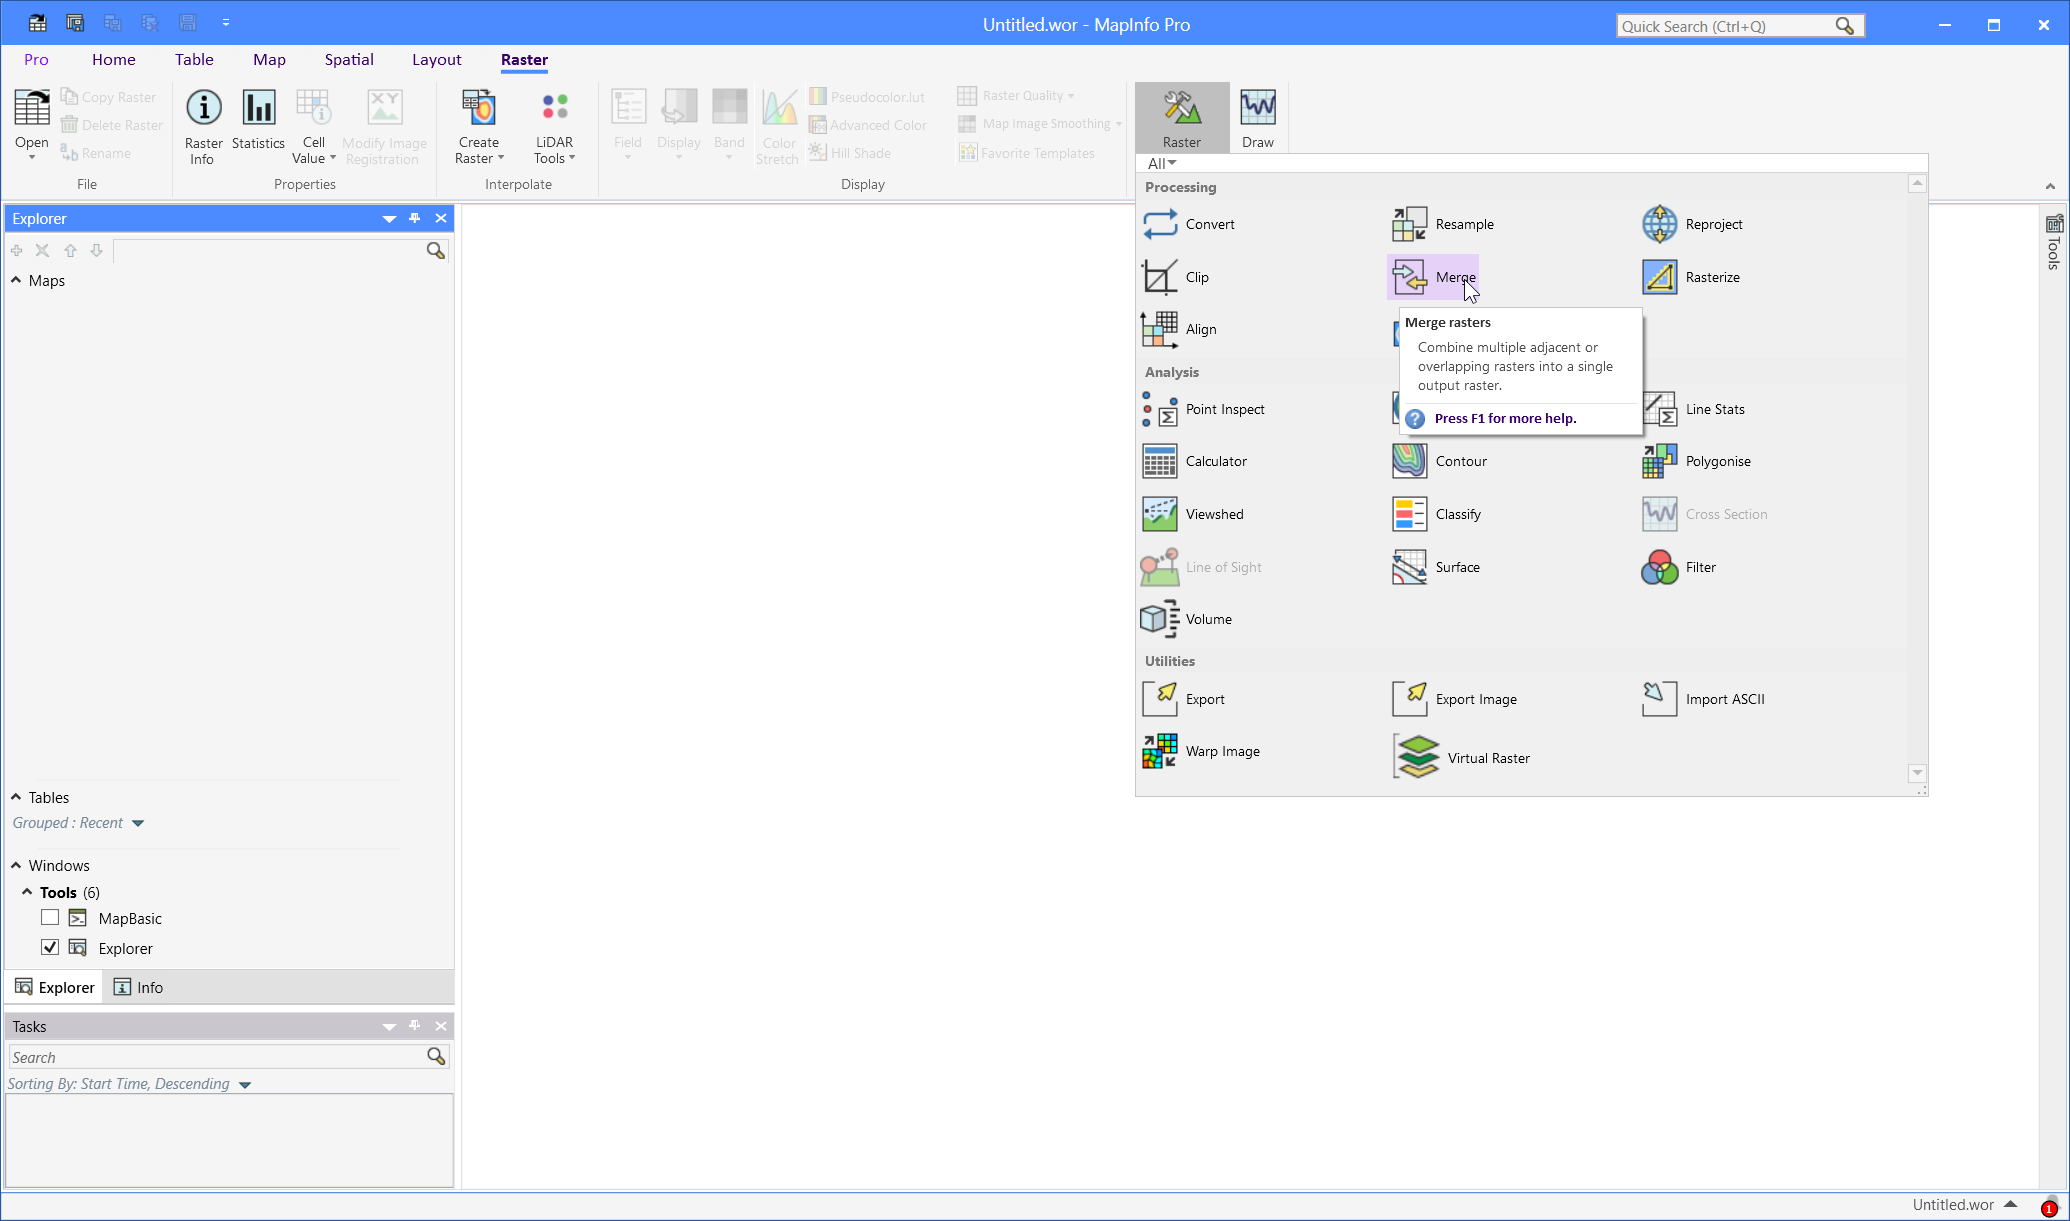Launch the Reproject tool
The image size is (2070, 1221).
pos(1693,224)
